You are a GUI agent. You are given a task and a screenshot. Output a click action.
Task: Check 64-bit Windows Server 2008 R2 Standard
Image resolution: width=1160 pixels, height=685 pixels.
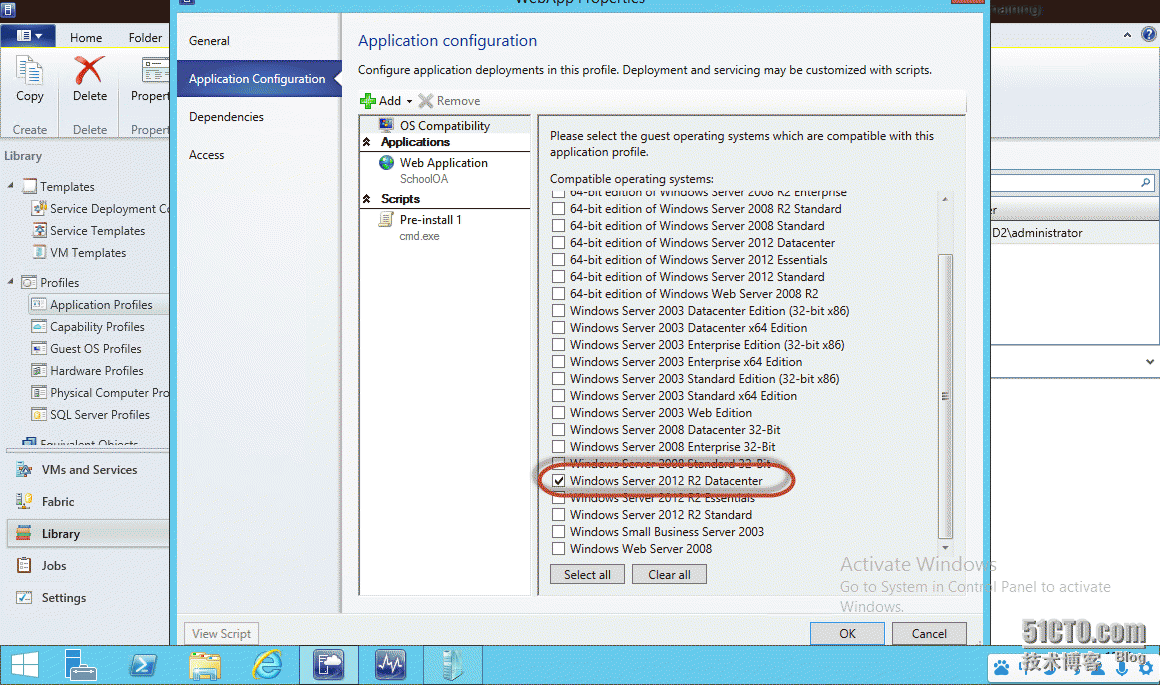559,209
